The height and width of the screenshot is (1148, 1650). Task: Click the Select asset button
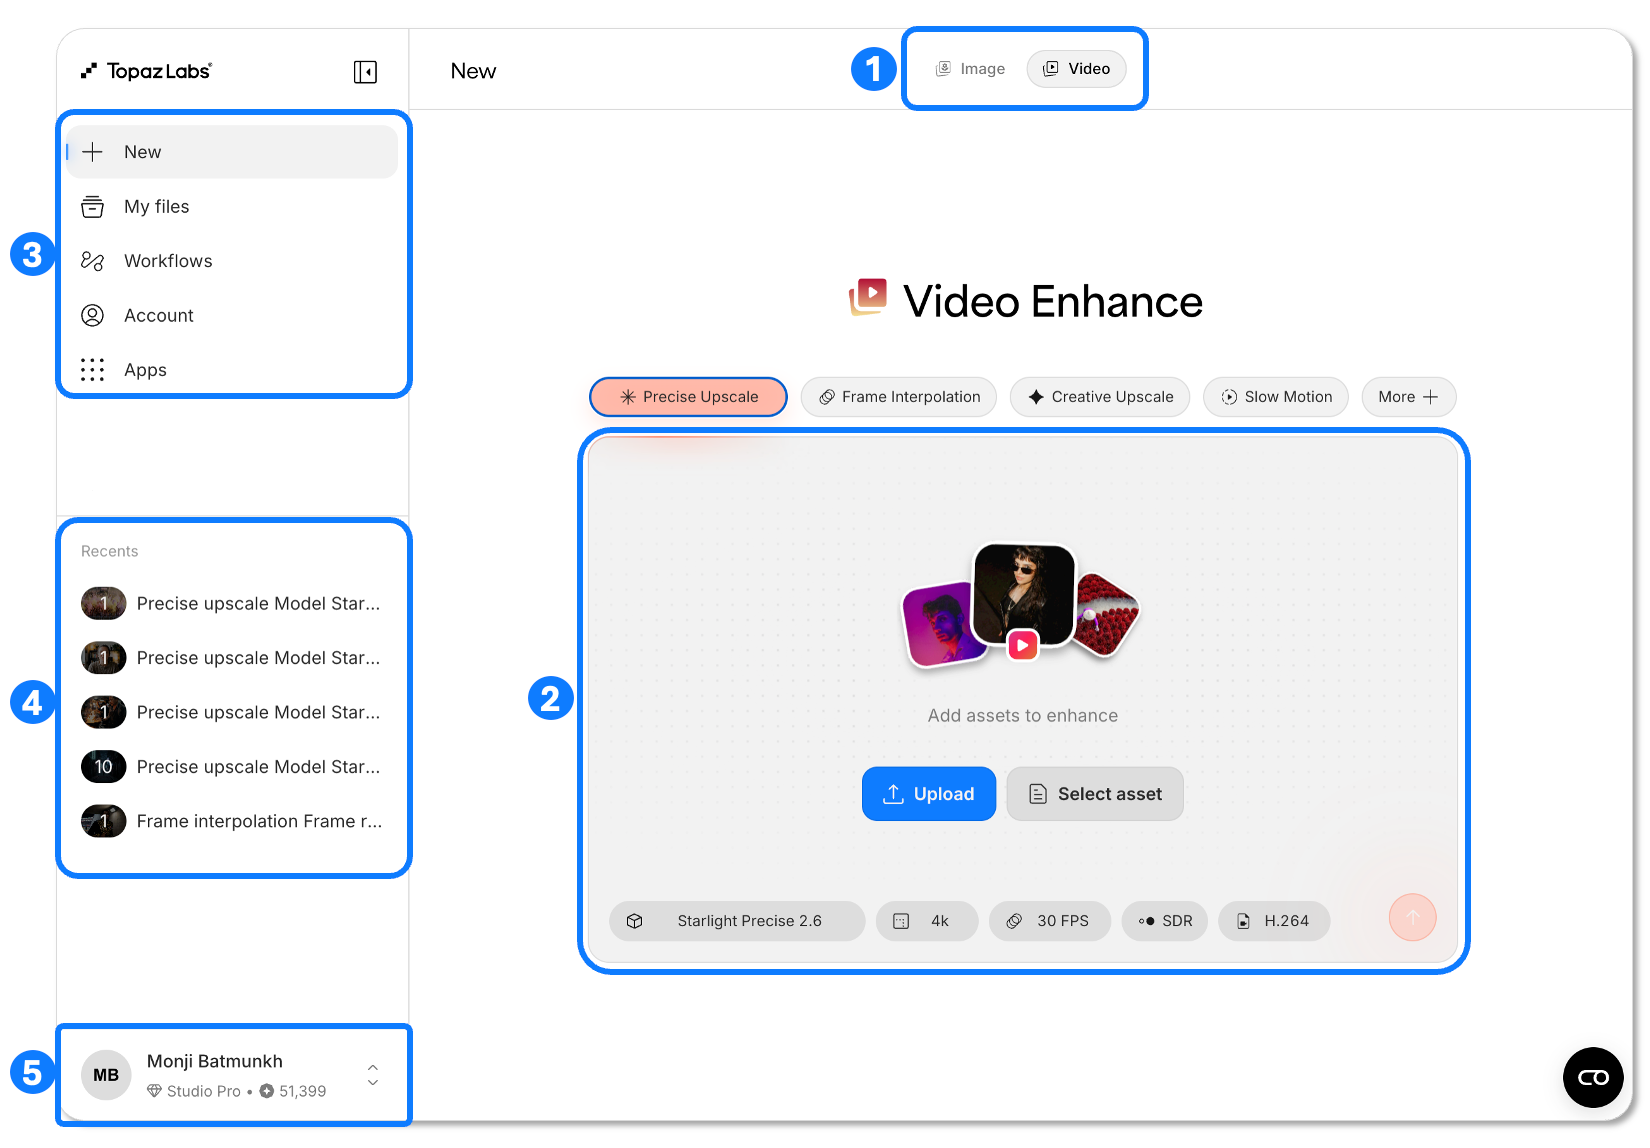pyautogui.click(x=1095, y=794)
